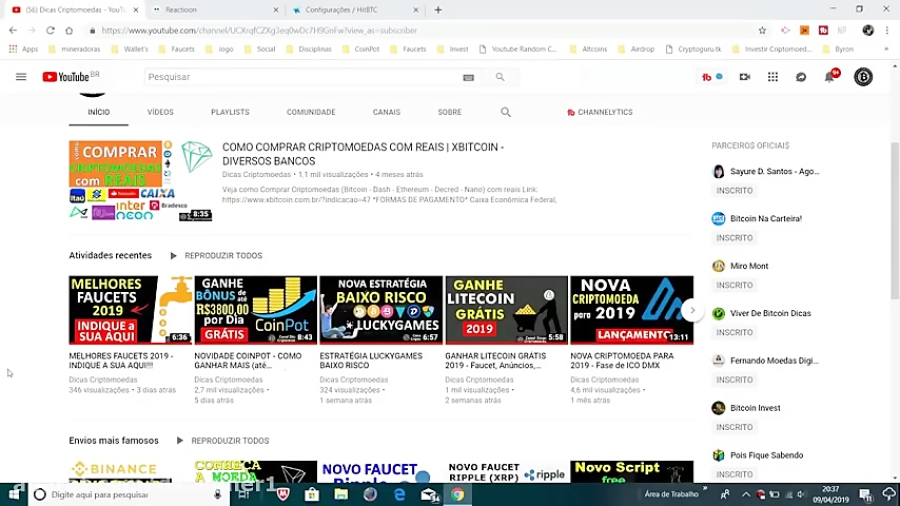Open the COMUNIDADE channel tab

pos(311,112)
